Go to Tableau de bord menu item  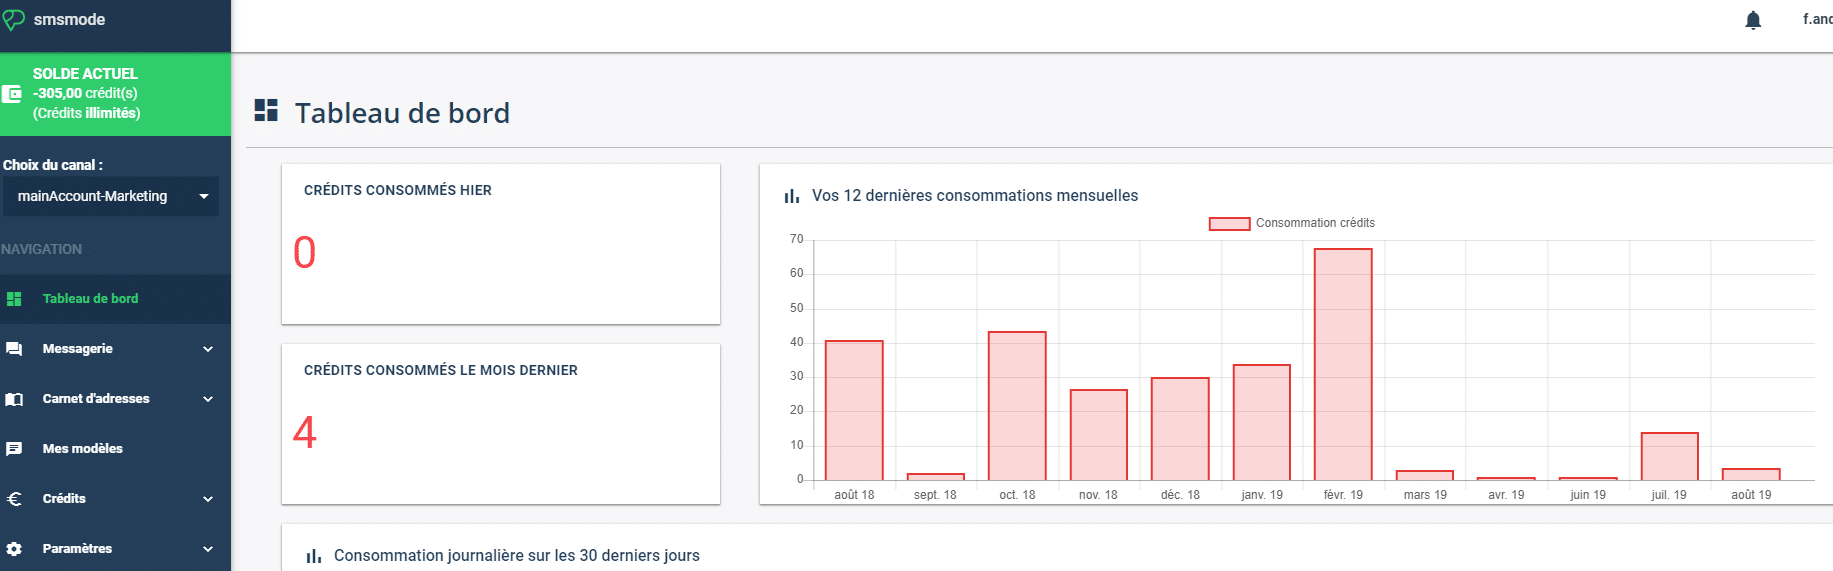click(115, 299)
